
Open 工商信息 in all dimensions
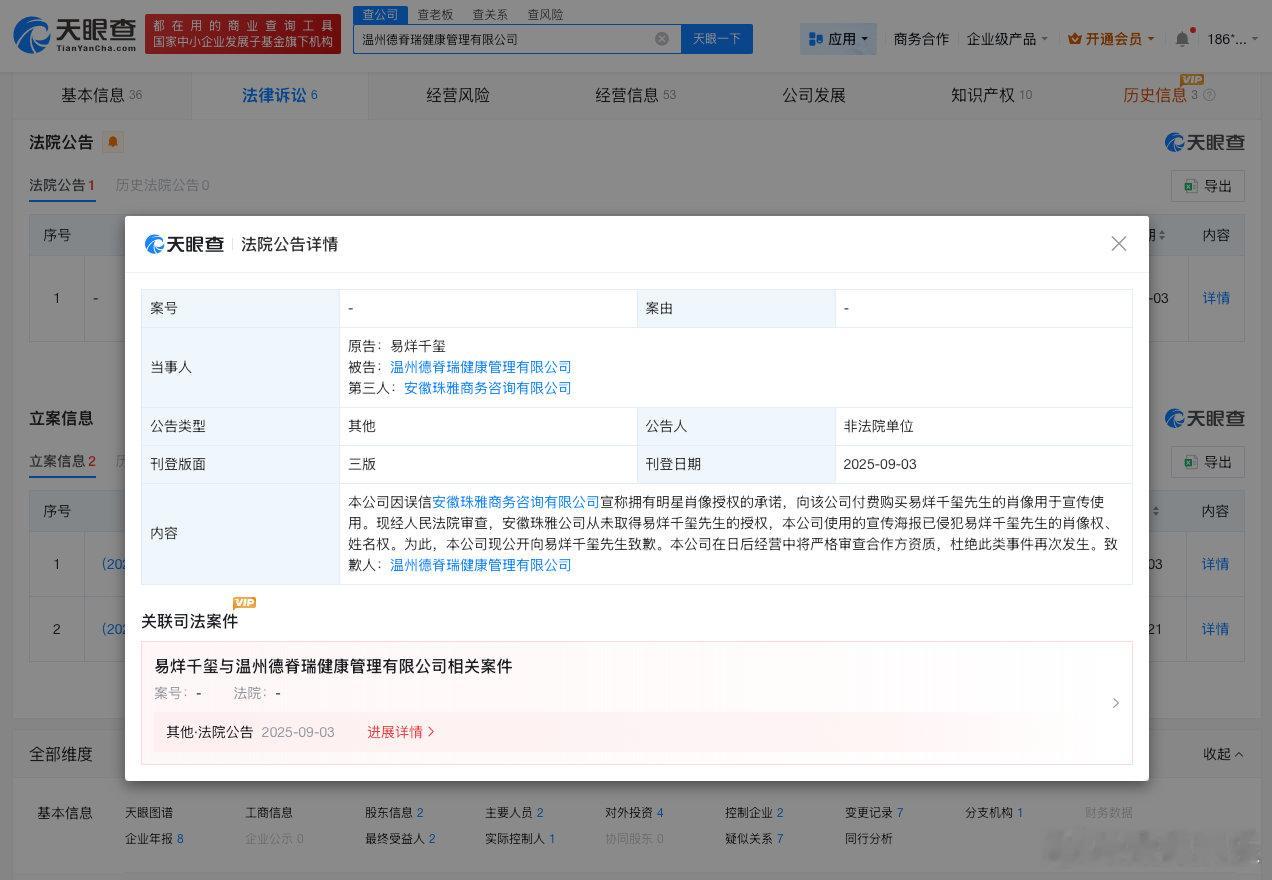(x=269, y=813)
